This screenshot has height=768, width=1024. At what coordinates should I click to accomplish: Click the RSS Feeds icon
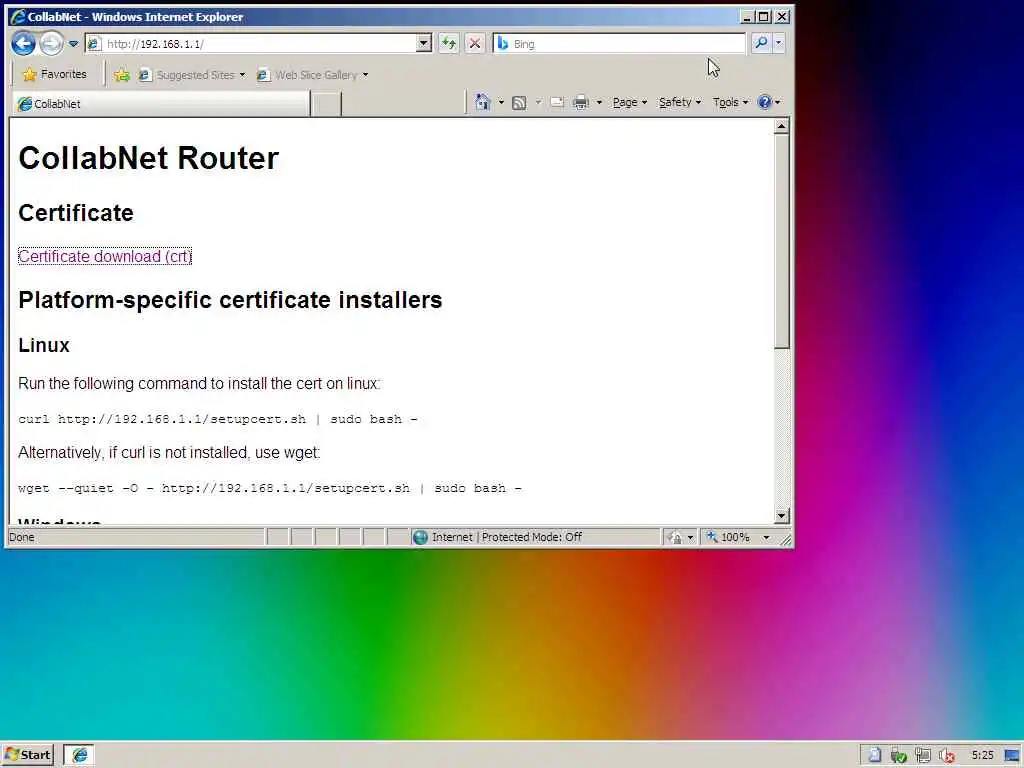[519, 103]
